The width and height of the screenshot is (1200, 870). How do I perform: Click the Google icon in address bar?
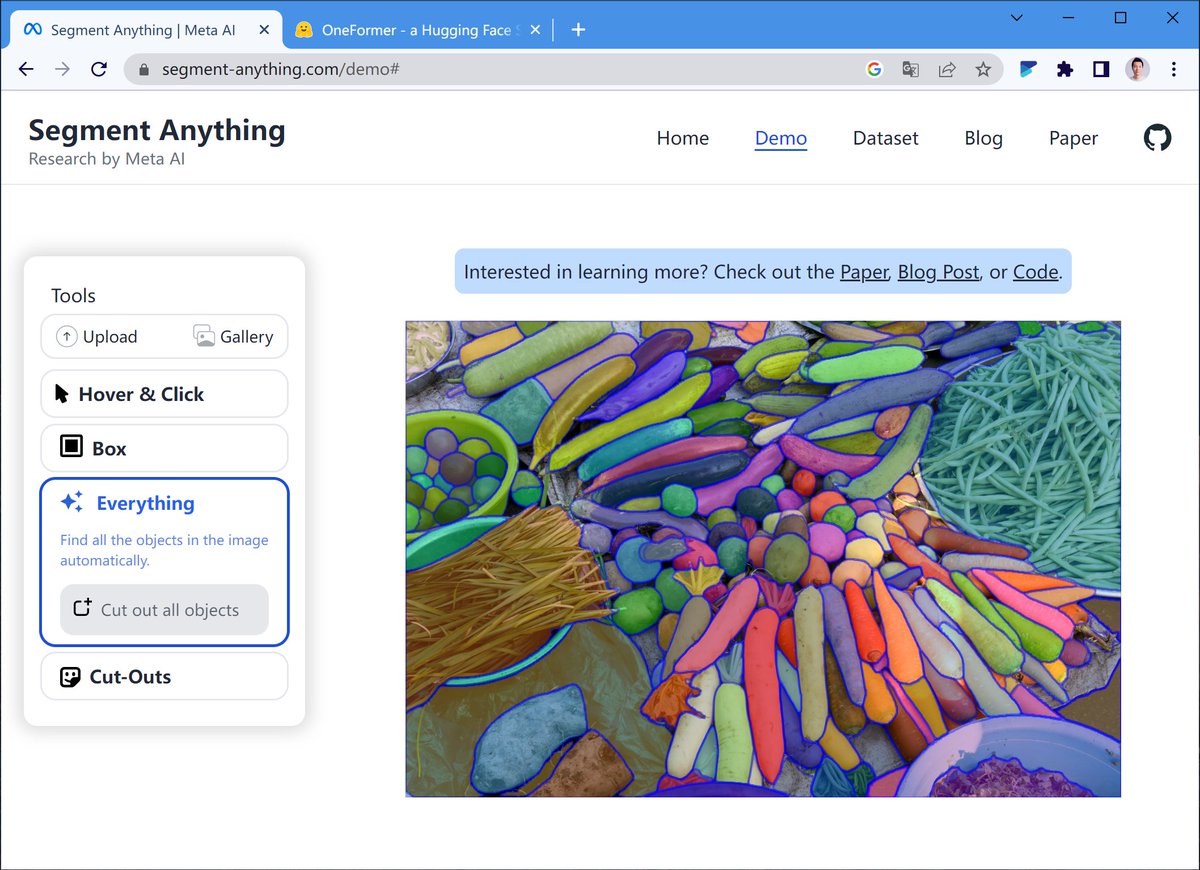pos(874,69)
